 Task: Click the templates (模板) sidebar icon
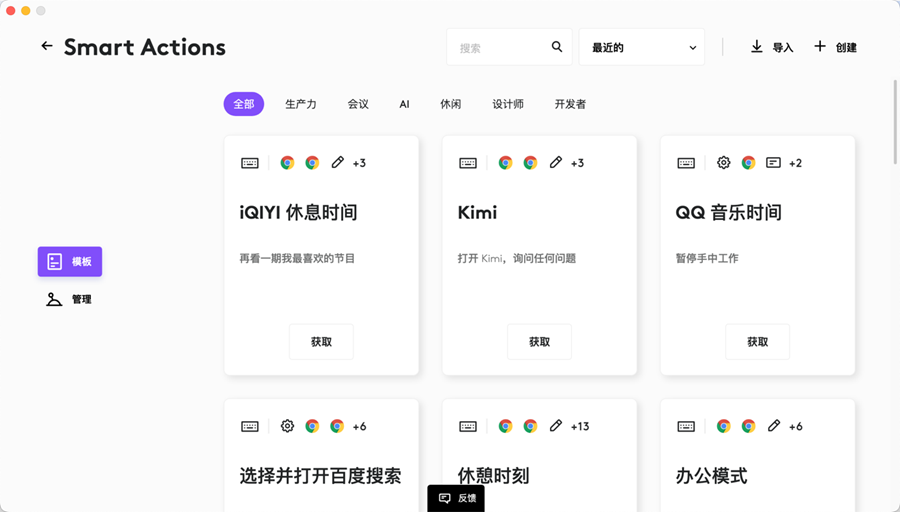tap(55, 262)
